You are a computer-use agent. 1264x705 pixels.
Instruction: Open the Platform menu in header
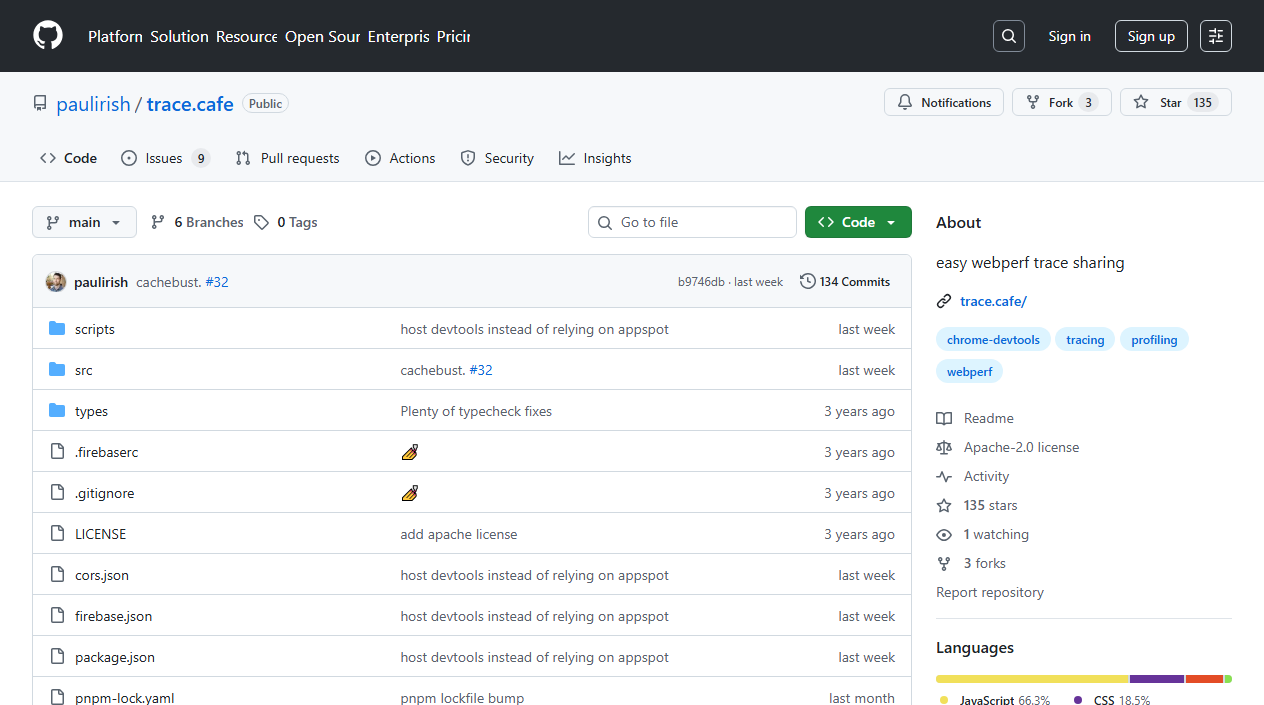115,36
